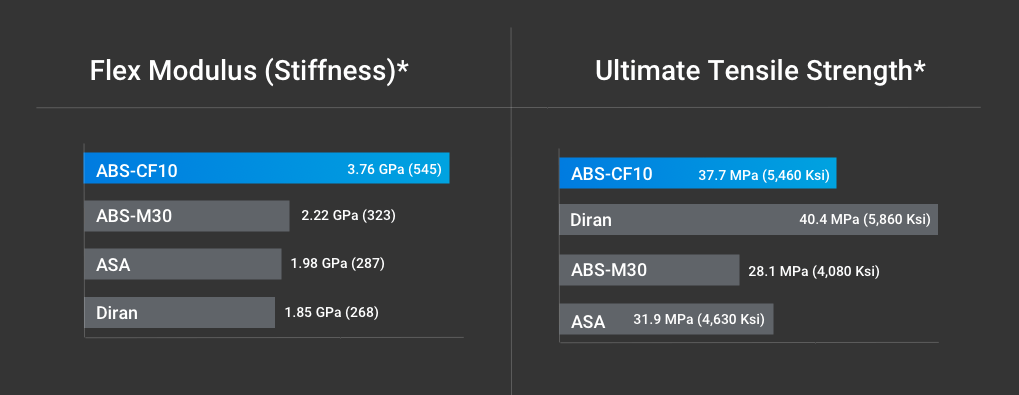Select the blue ABS-CF10 bar in Tensile Strength chart
The width and height of the screenshot is (1019, 395).
[x=697, y=173]
